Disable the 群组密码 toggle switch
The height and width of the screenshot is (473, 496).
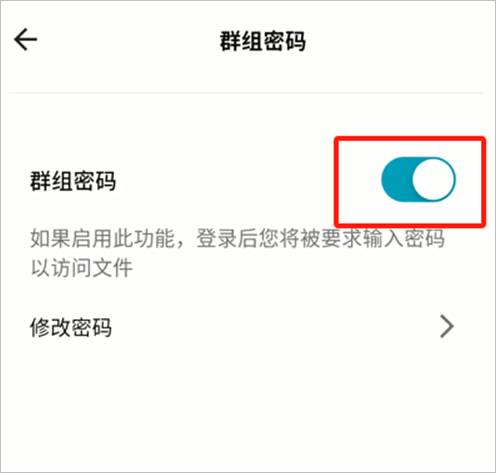(418, 179)
